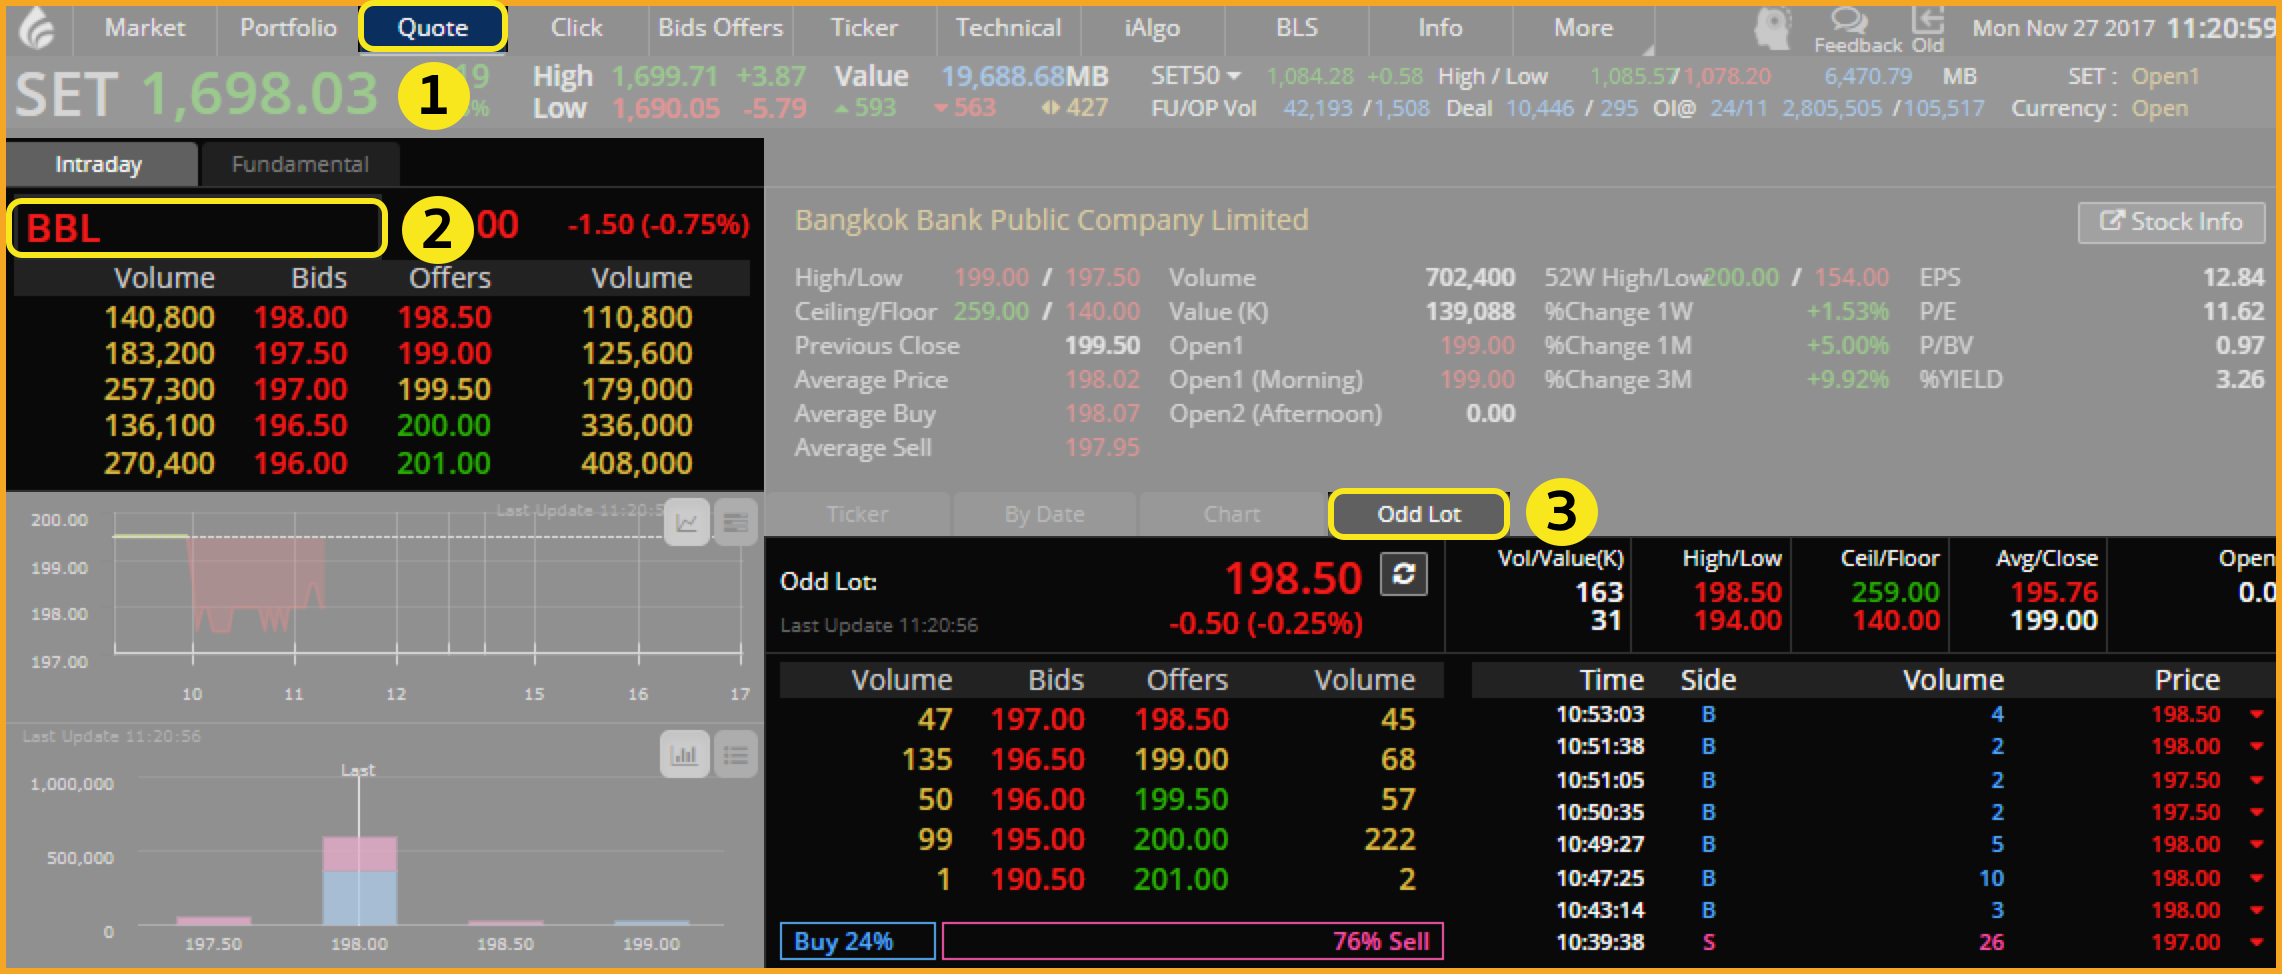Viewport: 2282px width, 974px height.
Task: Click the 76% Sell bar
Action: coord(1192,941)
